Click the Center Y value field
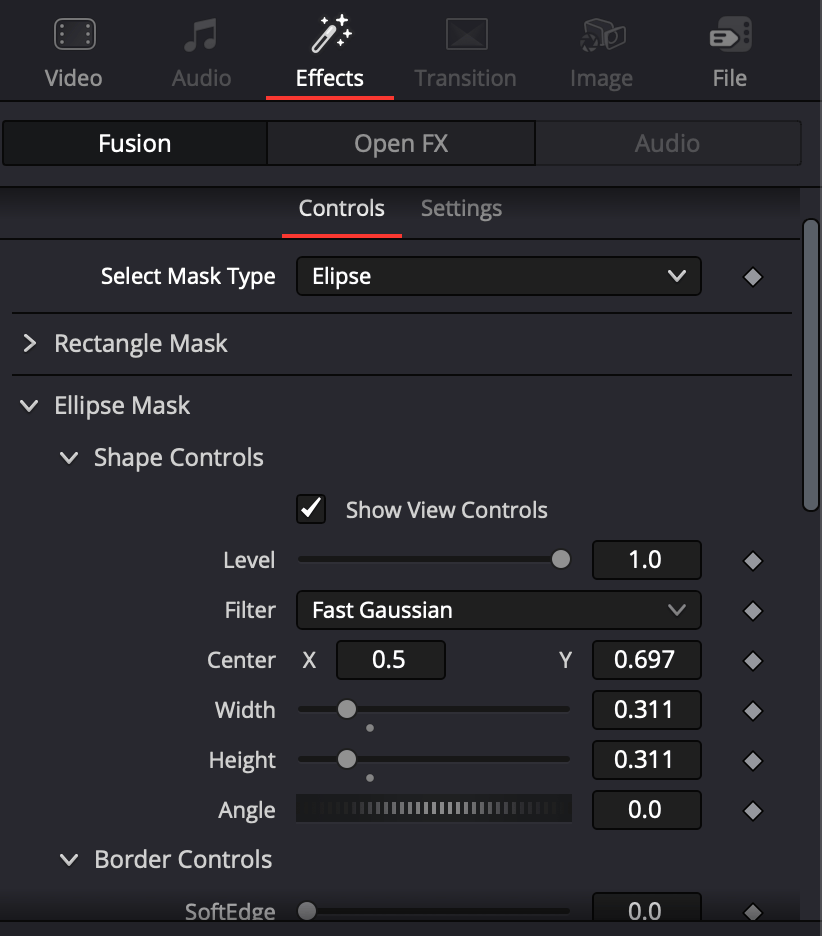Image resolution: width=822 pixels, height=936 pixels. (646, 660)
